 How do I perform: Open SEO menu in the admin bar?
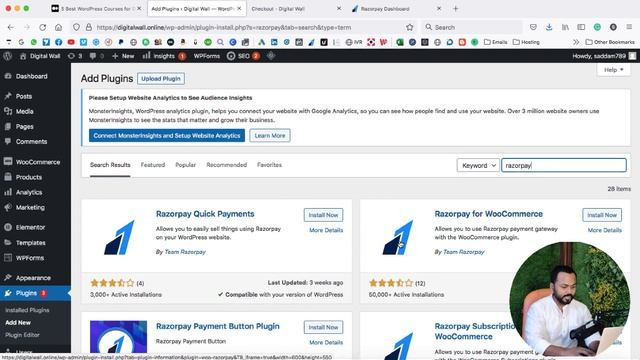(x=243, y=56)
